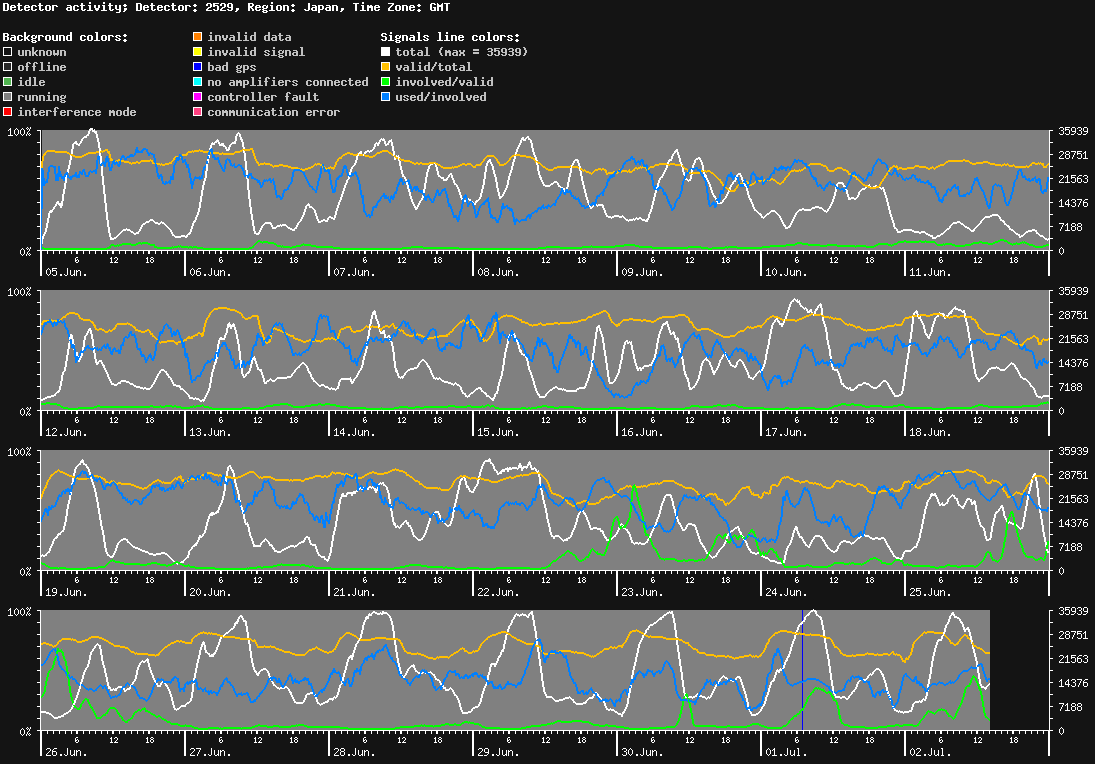Click the pink communication error swatch
Screen dimensions: 1095x764
[198, 112]
